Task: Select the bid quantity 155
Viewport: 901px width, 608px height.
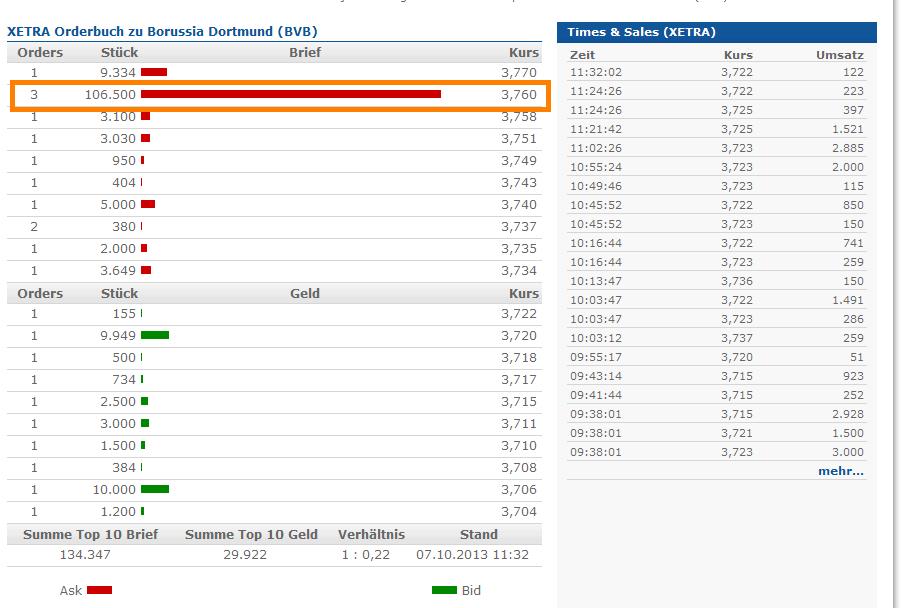Action: click(x=124, y=313)
